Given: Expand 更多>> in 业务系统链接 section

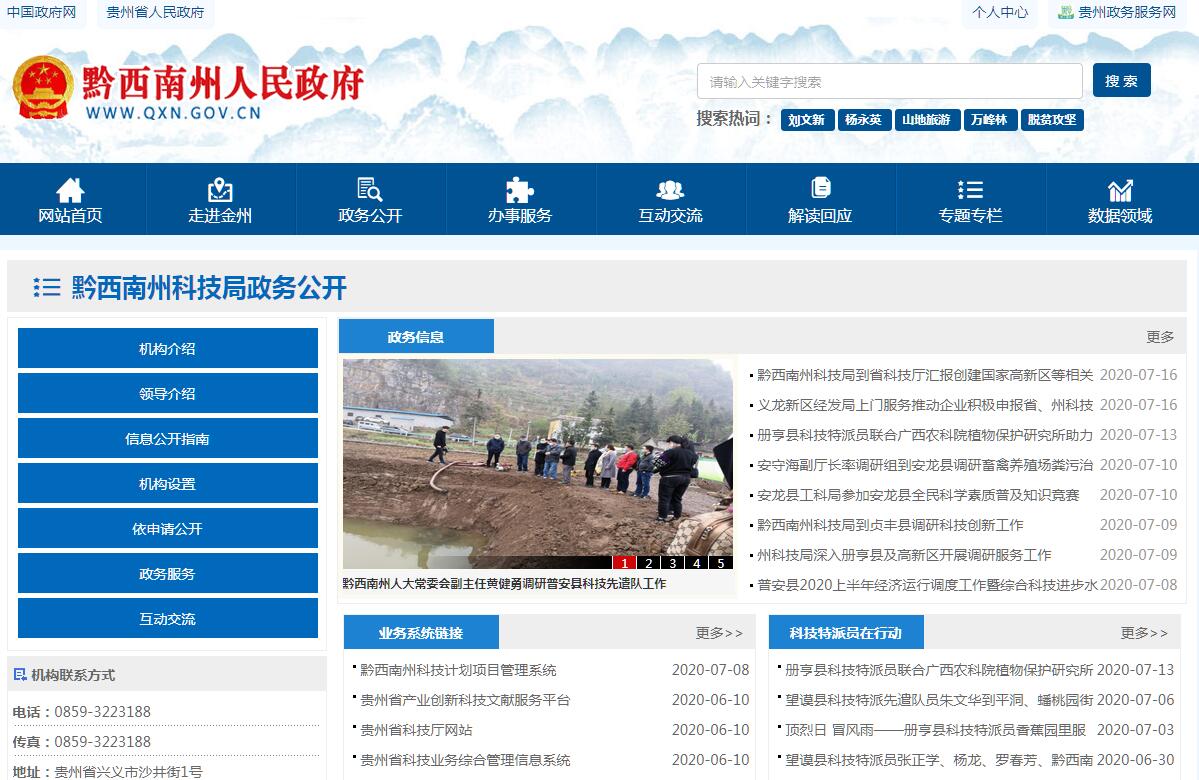Looking at the screenshot, I should coord(719,633).
